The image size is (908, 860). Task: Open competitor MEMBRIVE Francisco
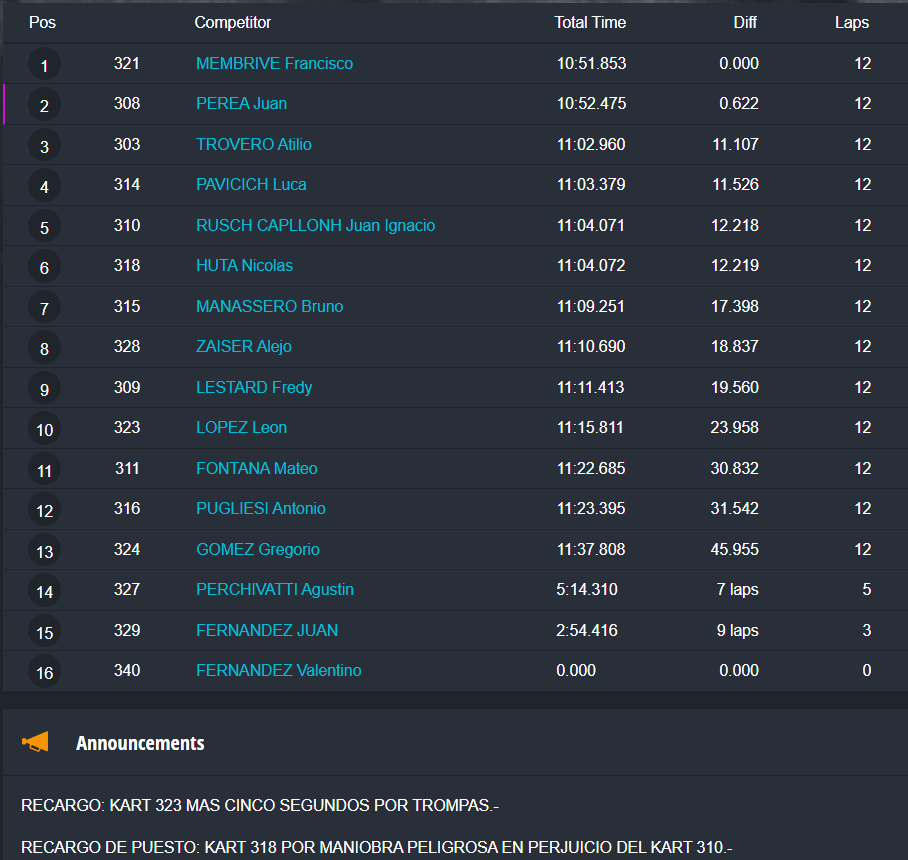pos(274,64)
